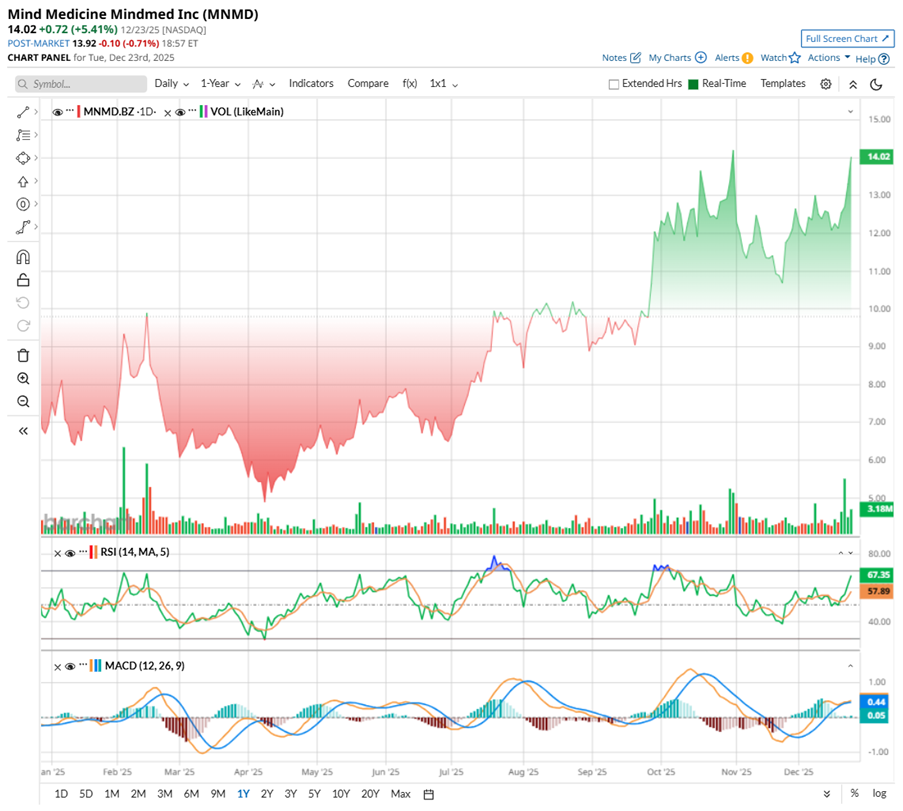
Task: Toggle MACD indicator visibility eye
Action: click(x=70, y=666)
